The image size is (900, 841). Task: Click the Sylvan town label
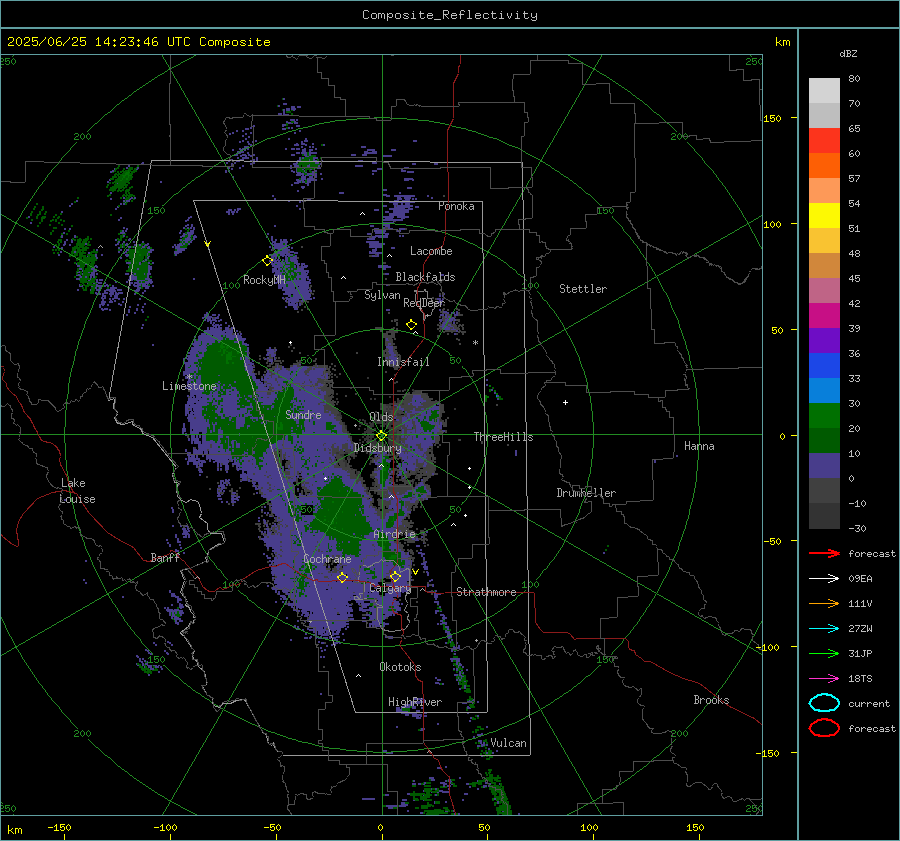[x=382, y=295]
